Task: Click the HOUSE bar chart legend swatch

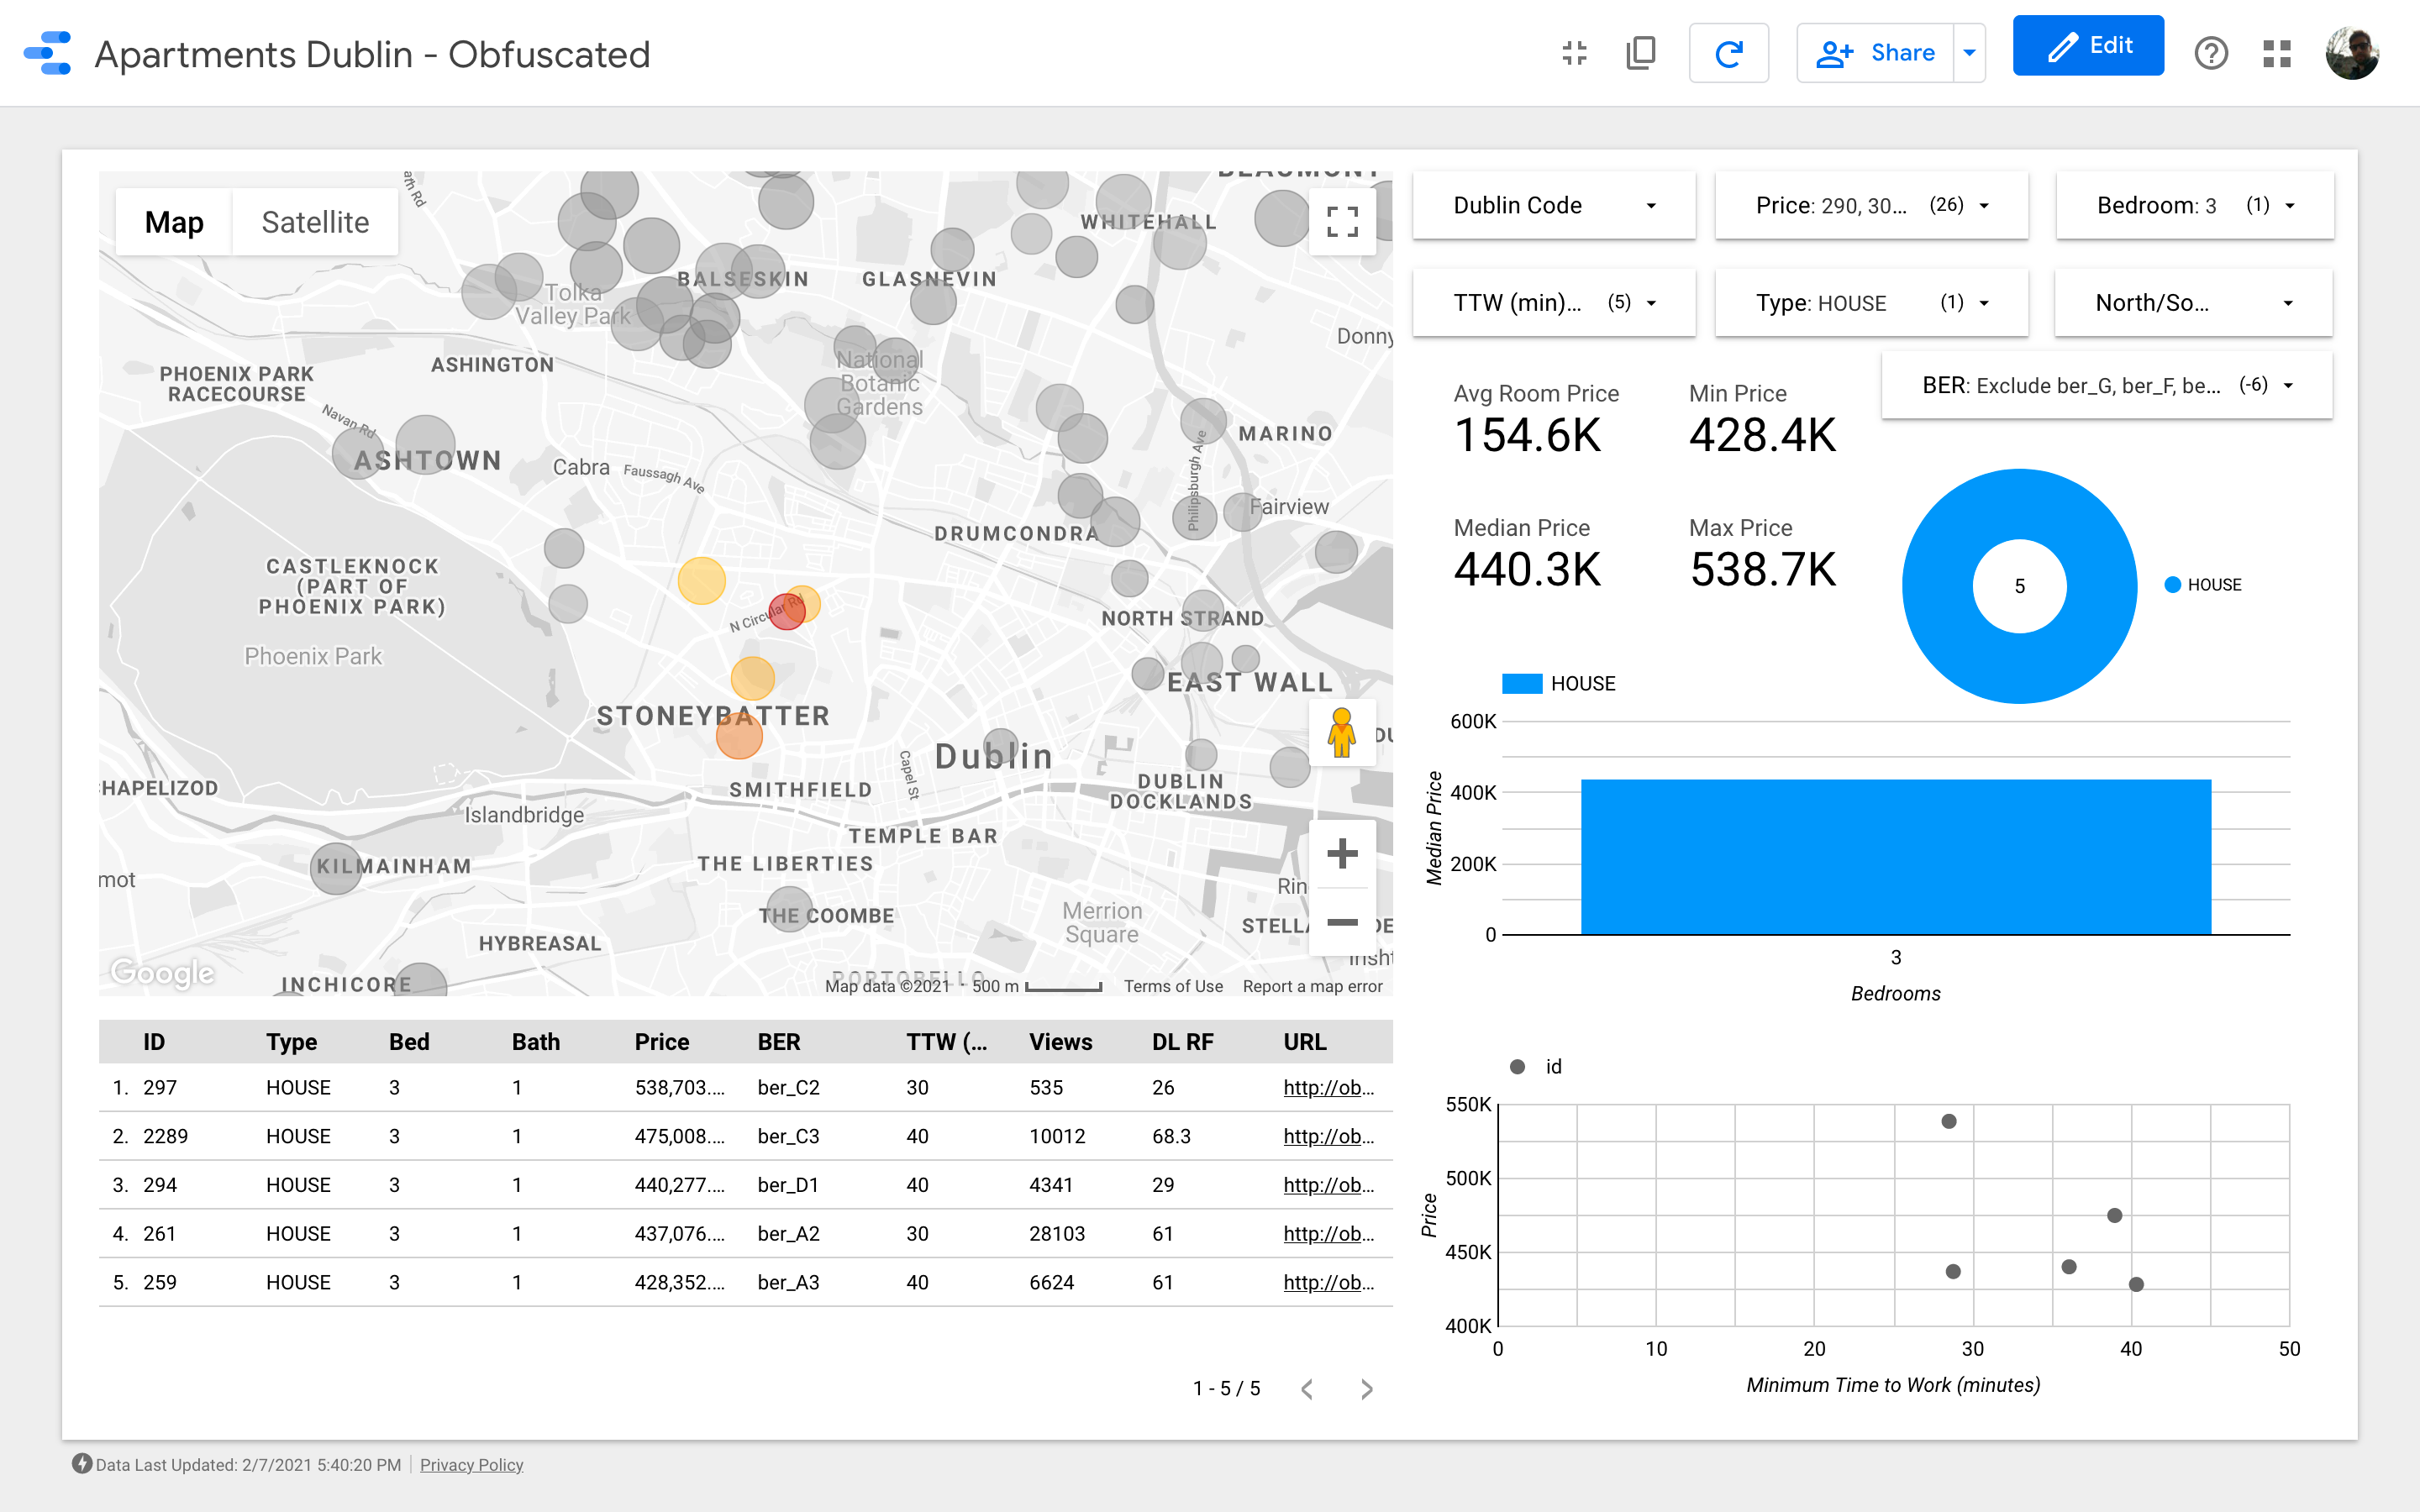Action: [1522, 684]
